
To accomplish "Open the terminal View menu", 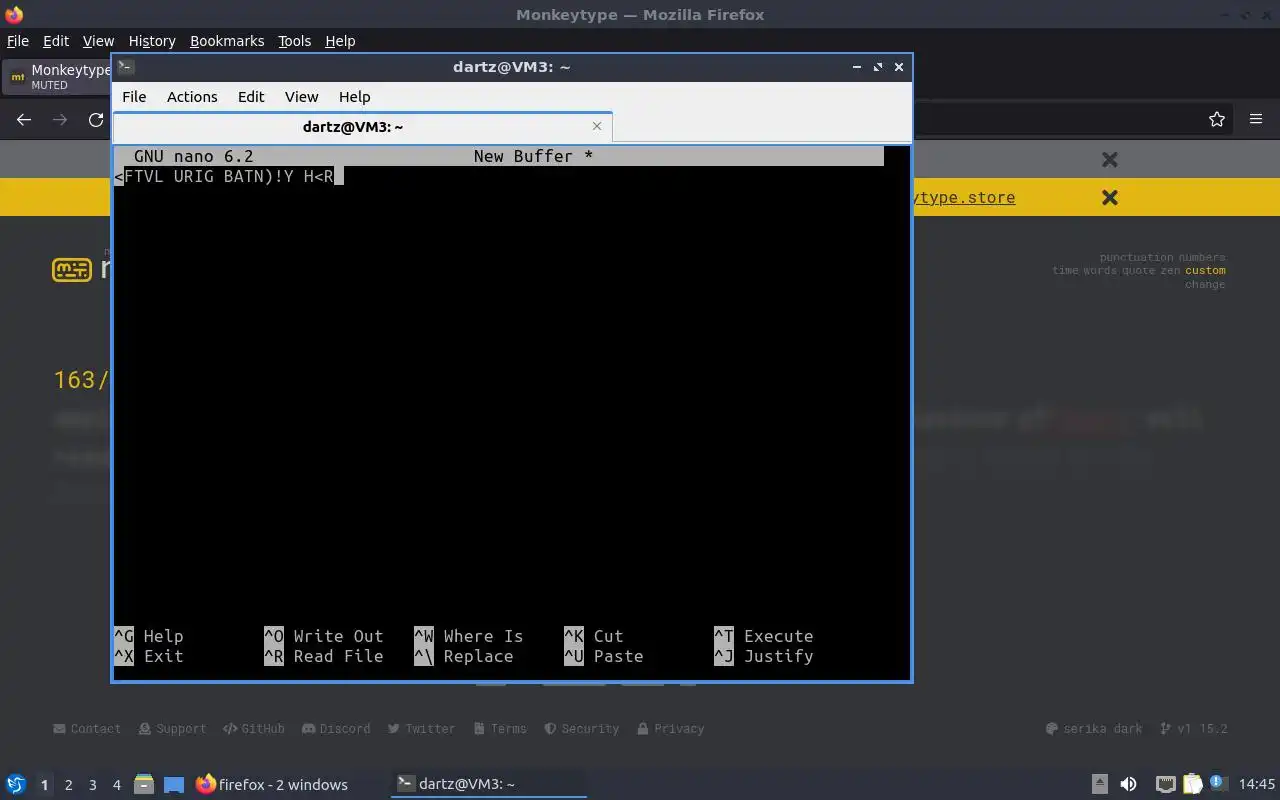I will [x=301, y=97].
